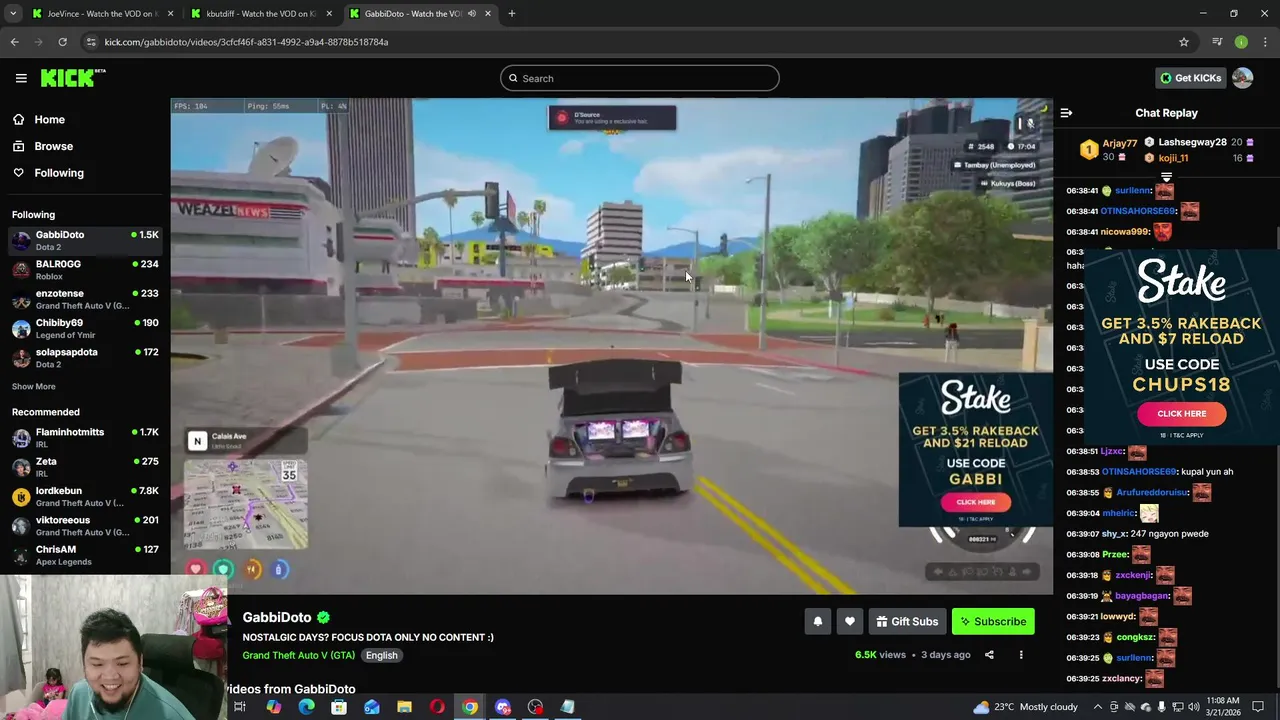This screenshot has width=1280, height=720.
Task: Open viktoreeous recommended channel
Action: coord(85,526)
